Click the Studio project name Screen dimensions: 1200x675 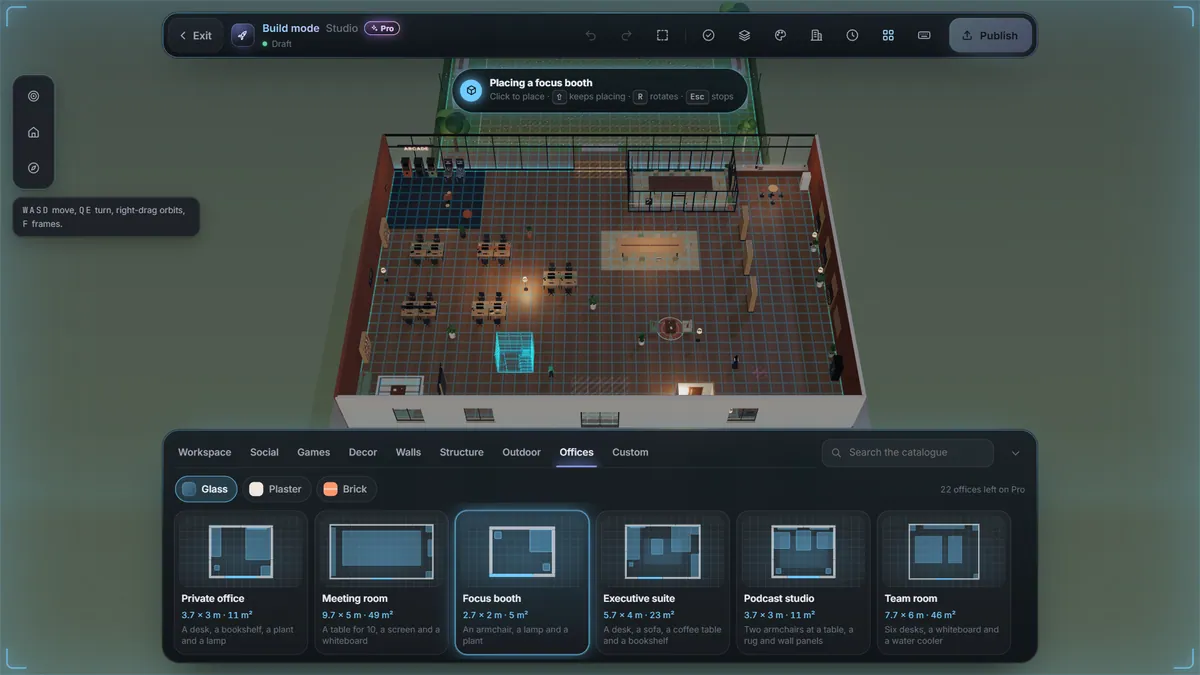[342, 28]
